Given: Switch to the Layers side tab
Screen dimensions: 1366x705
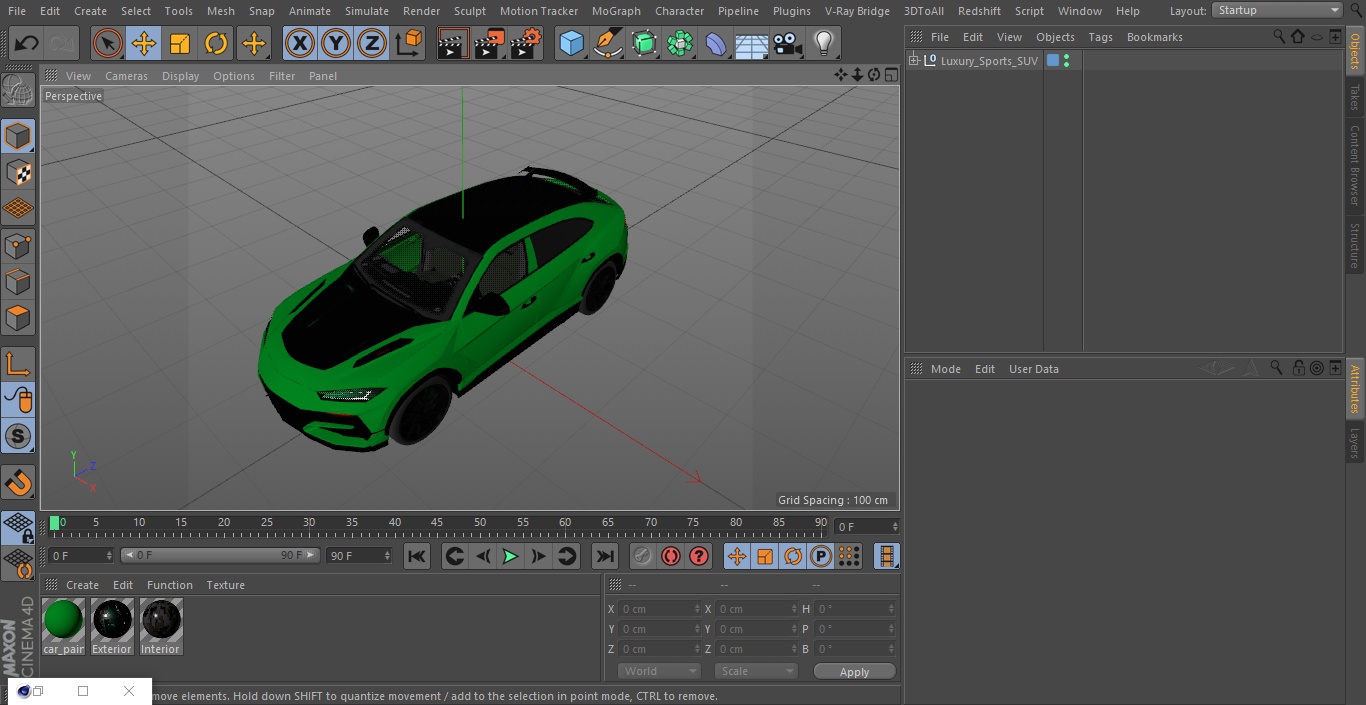Looking at the screenshot, I should tap(1355, 442).
